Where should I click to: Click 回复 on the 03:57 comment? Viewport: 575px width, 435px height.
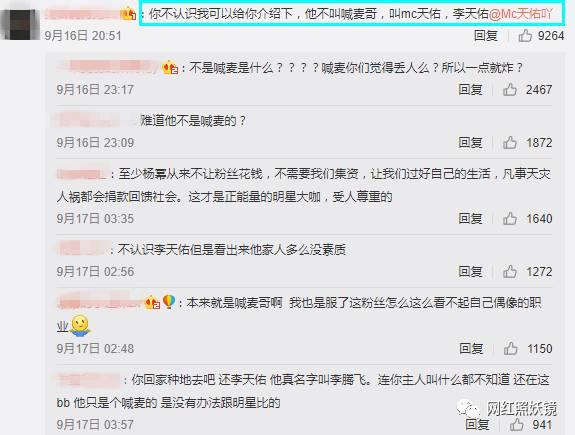477,424
